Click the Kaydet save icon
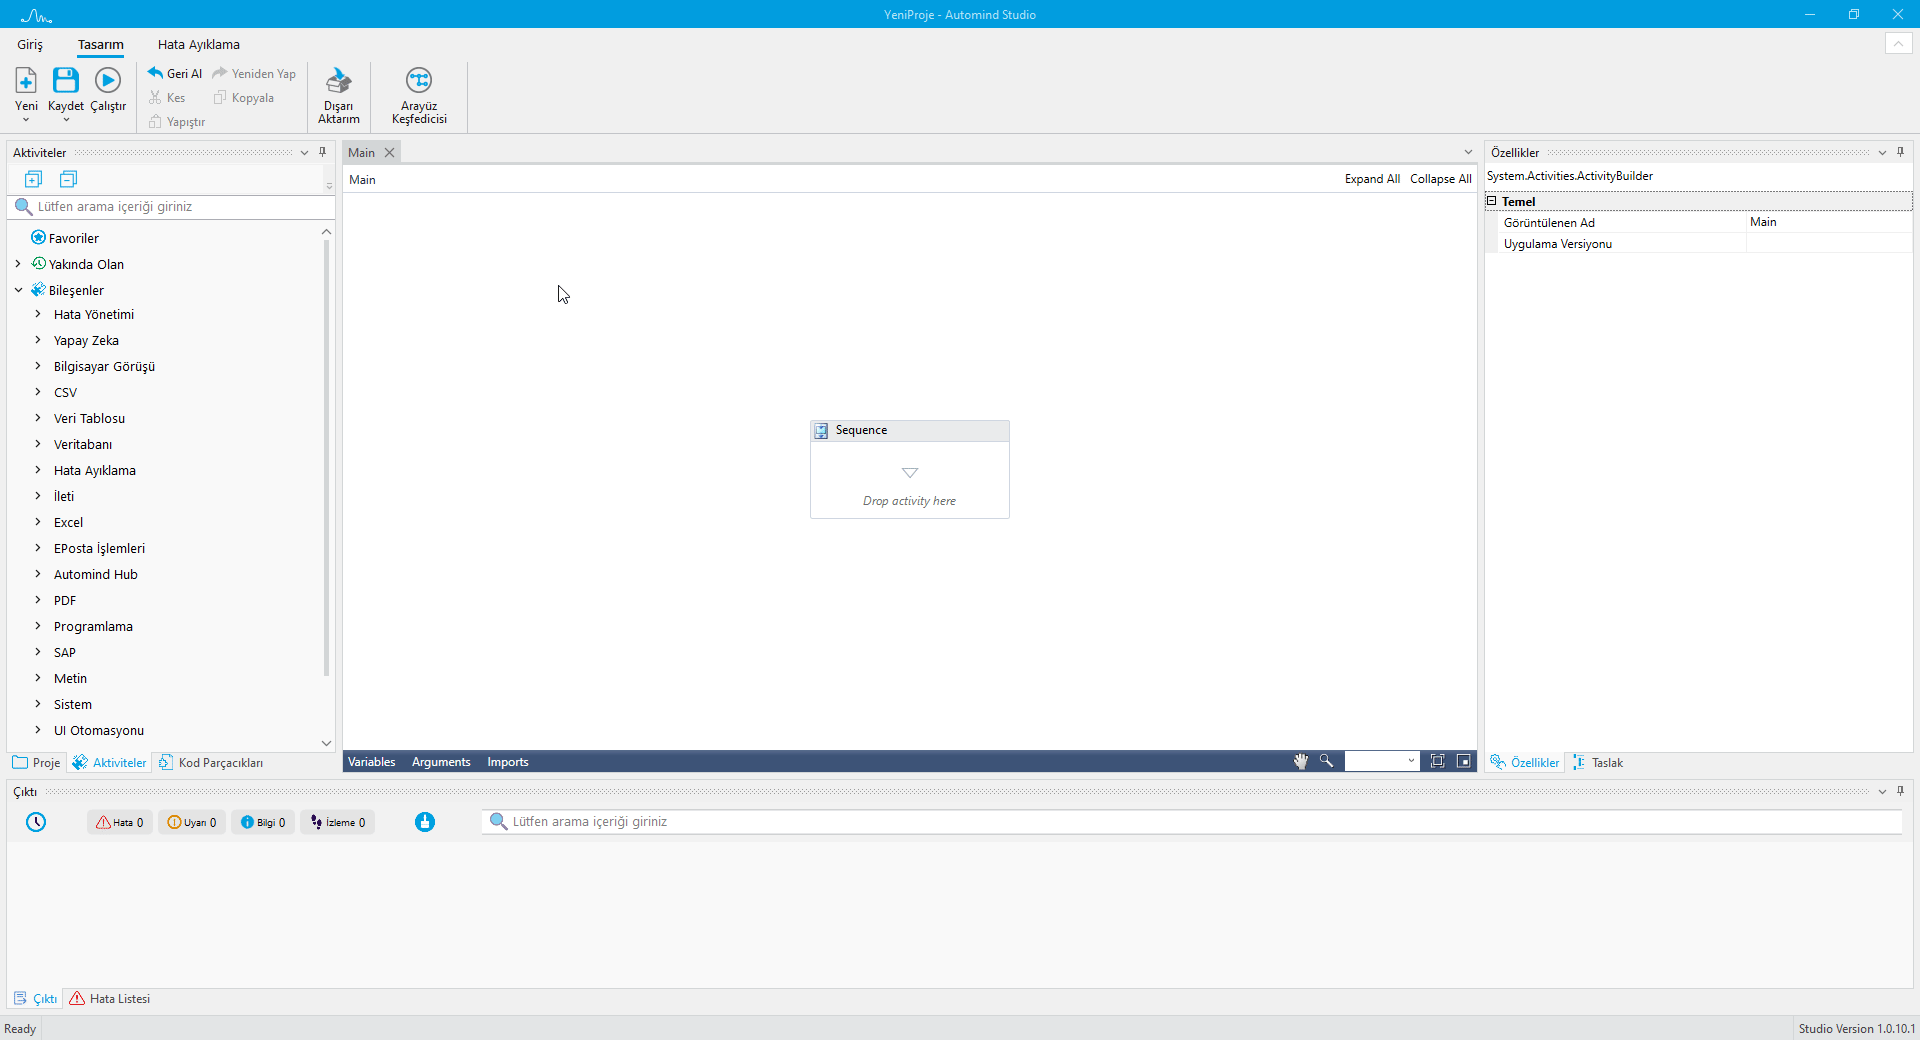1920x1040 pixels. (x=66, y=80)
